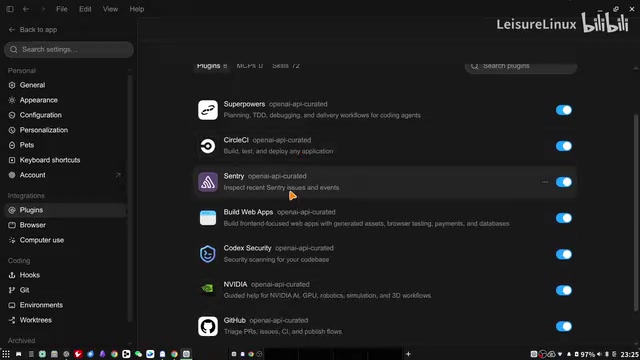Return via Back to app
640x360 pixels.
pyautogui.click(x=33, y=30)
